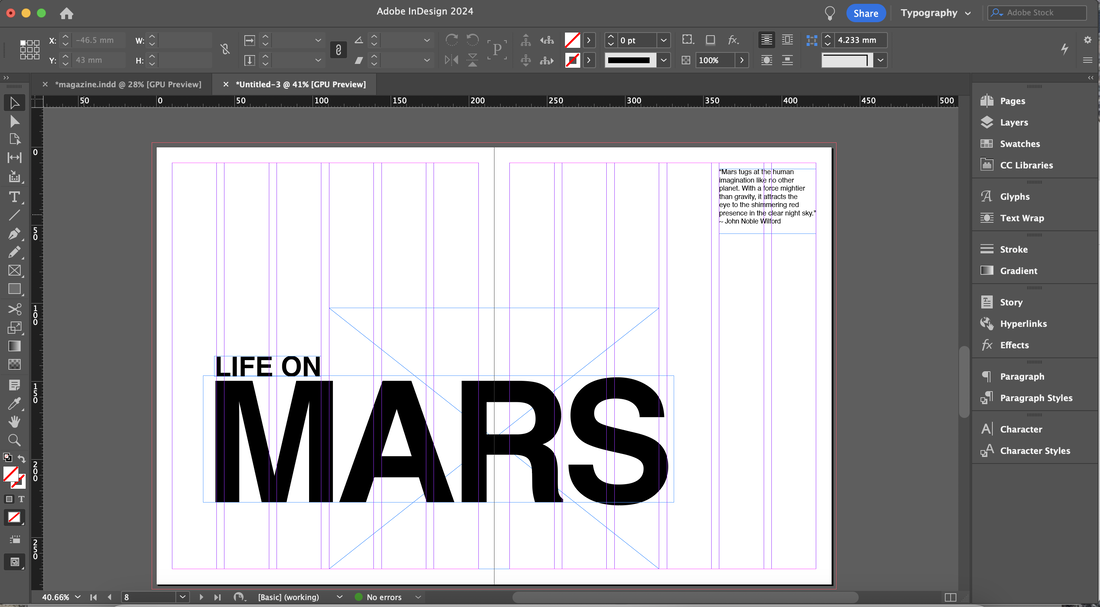This screenshot has height=607, width=1100.
Task: Expand the opacity 100% slider arrow
Action: click(x=742, y=60)
